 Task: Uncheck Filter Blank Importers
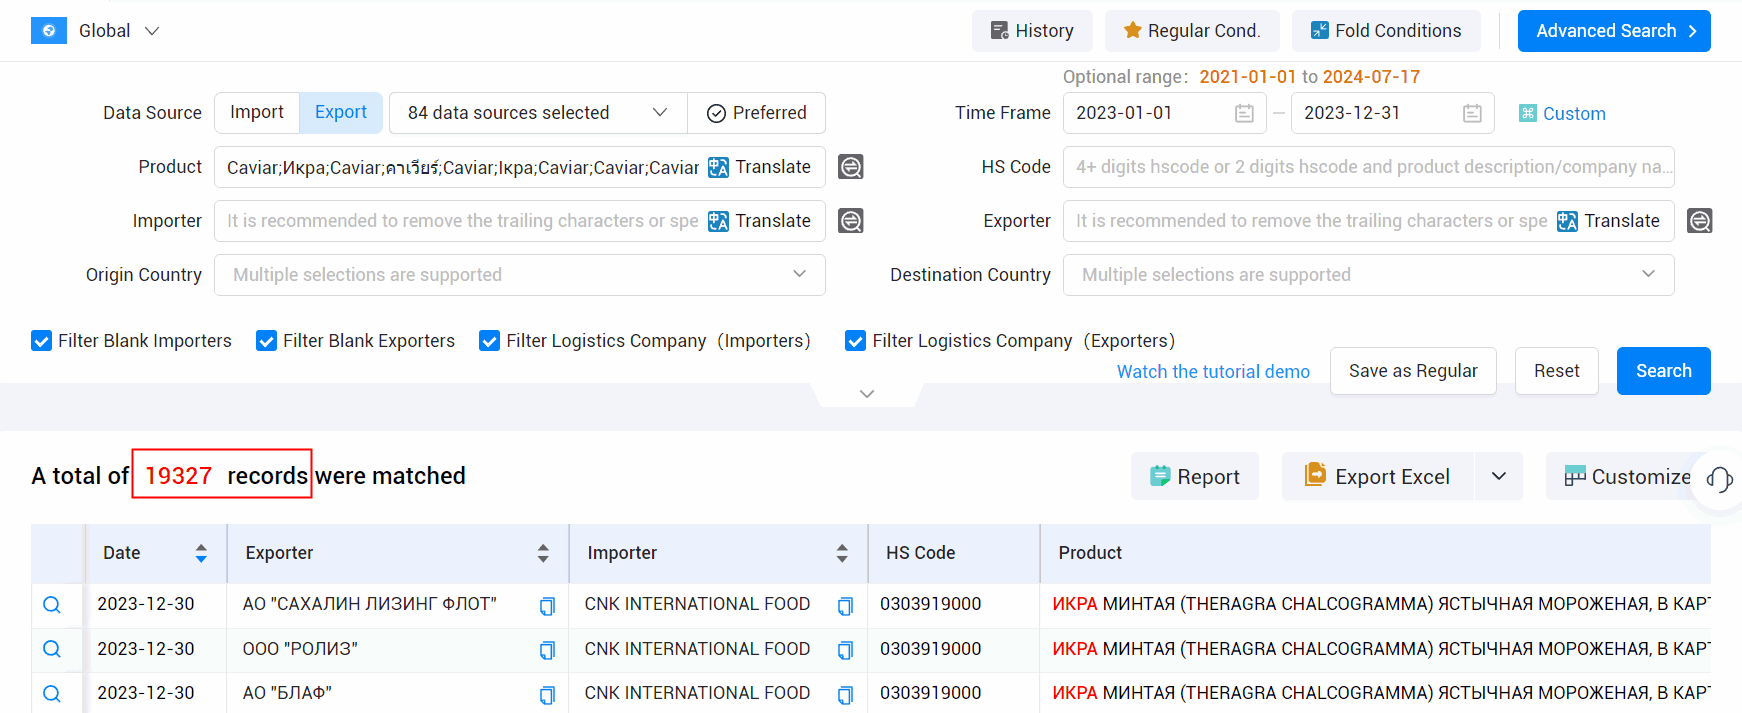[x=41, y=341]
